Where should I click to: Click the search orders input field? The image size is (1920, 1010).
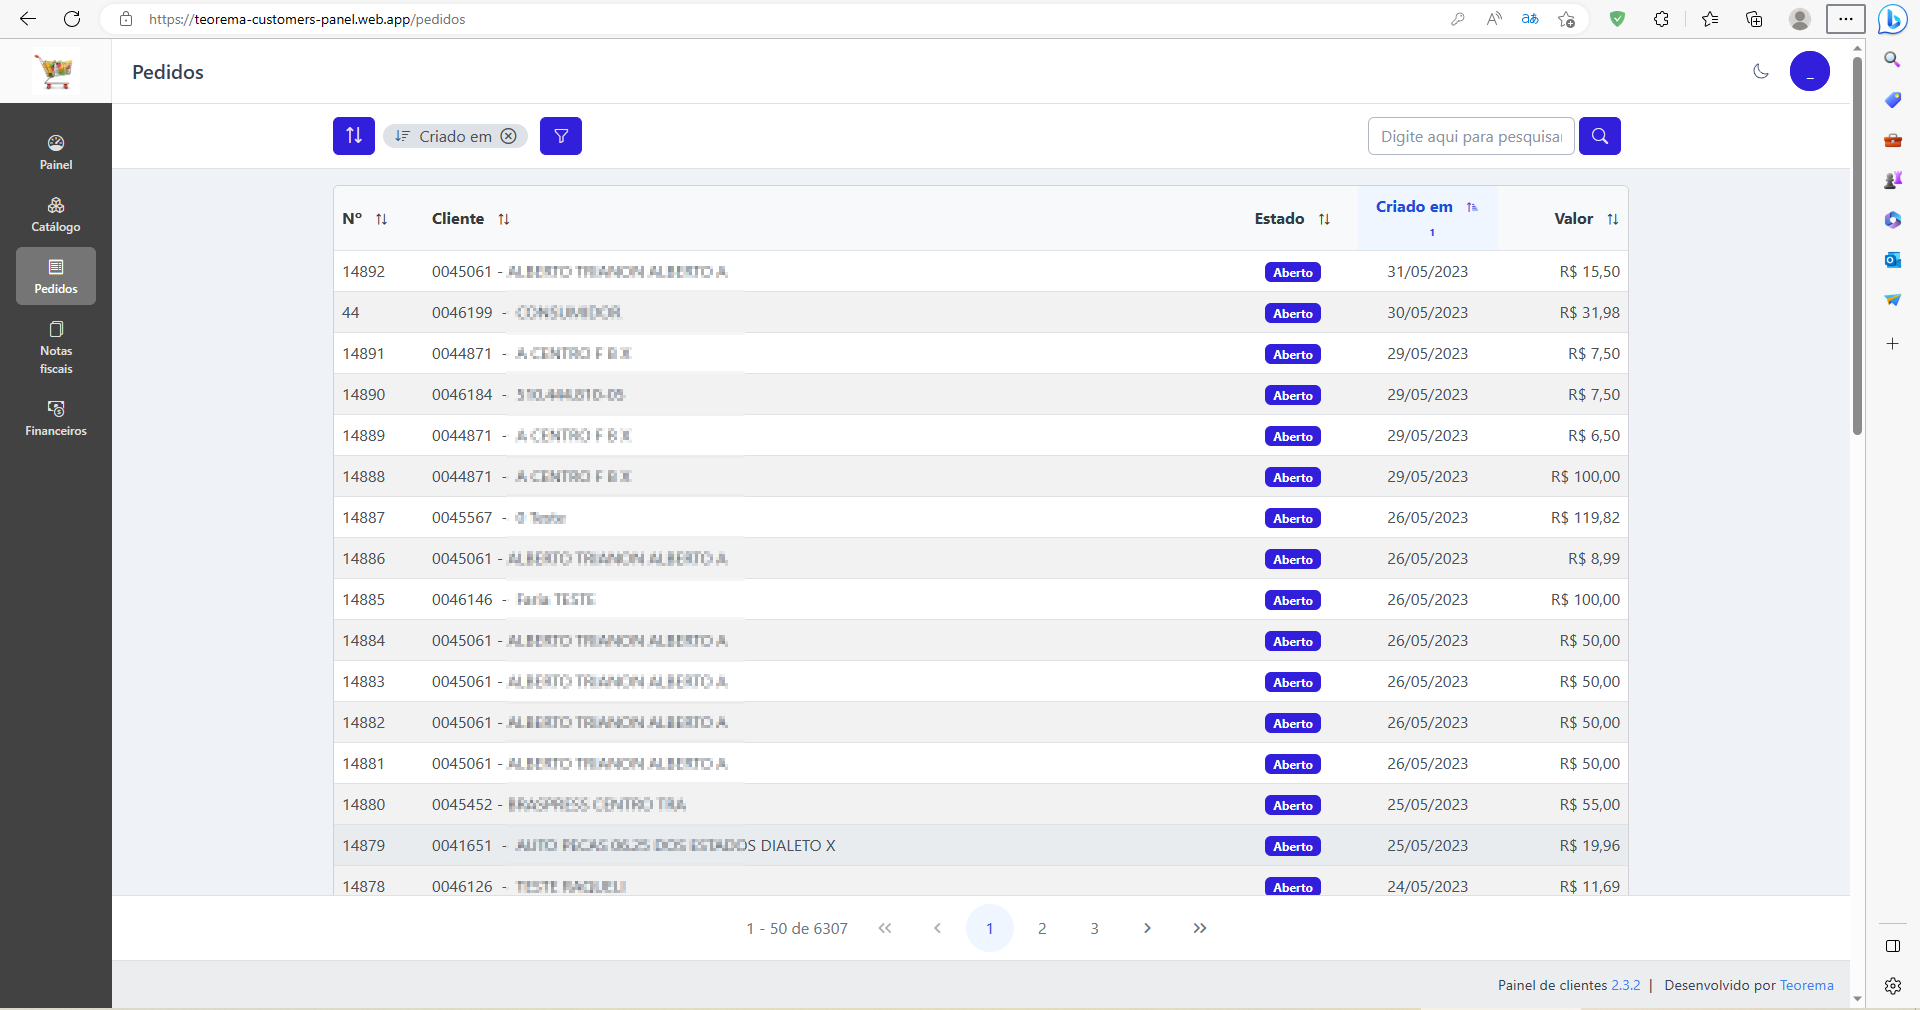[1471, 136]
